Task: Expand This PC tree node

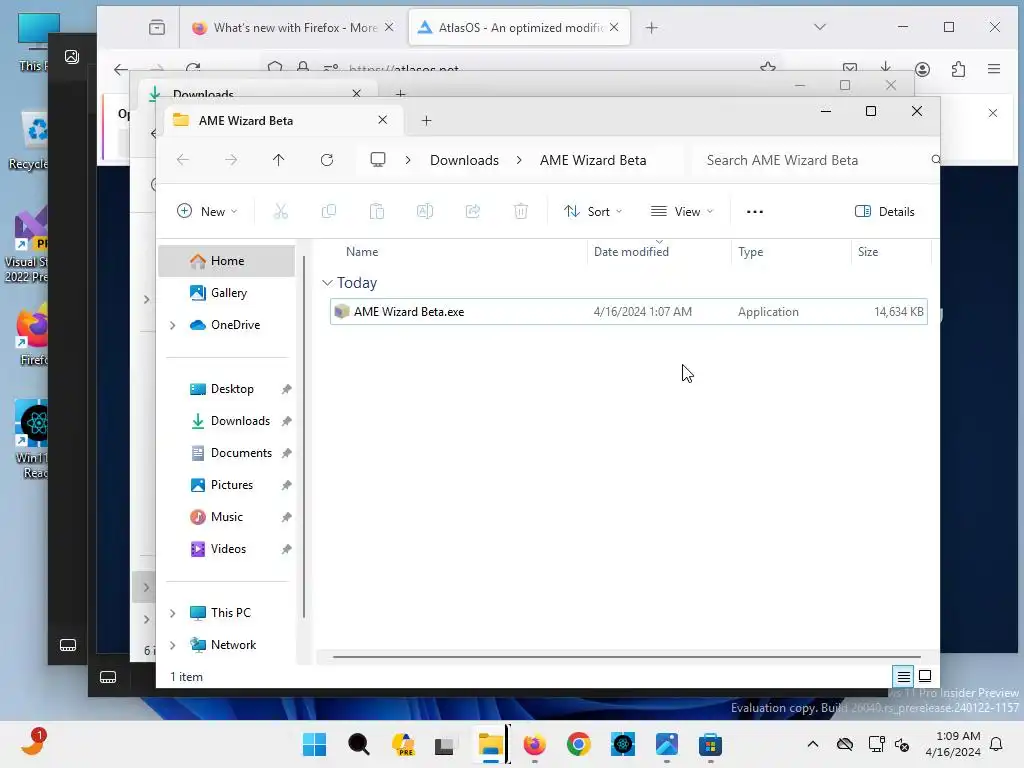Action: point(172,613)
